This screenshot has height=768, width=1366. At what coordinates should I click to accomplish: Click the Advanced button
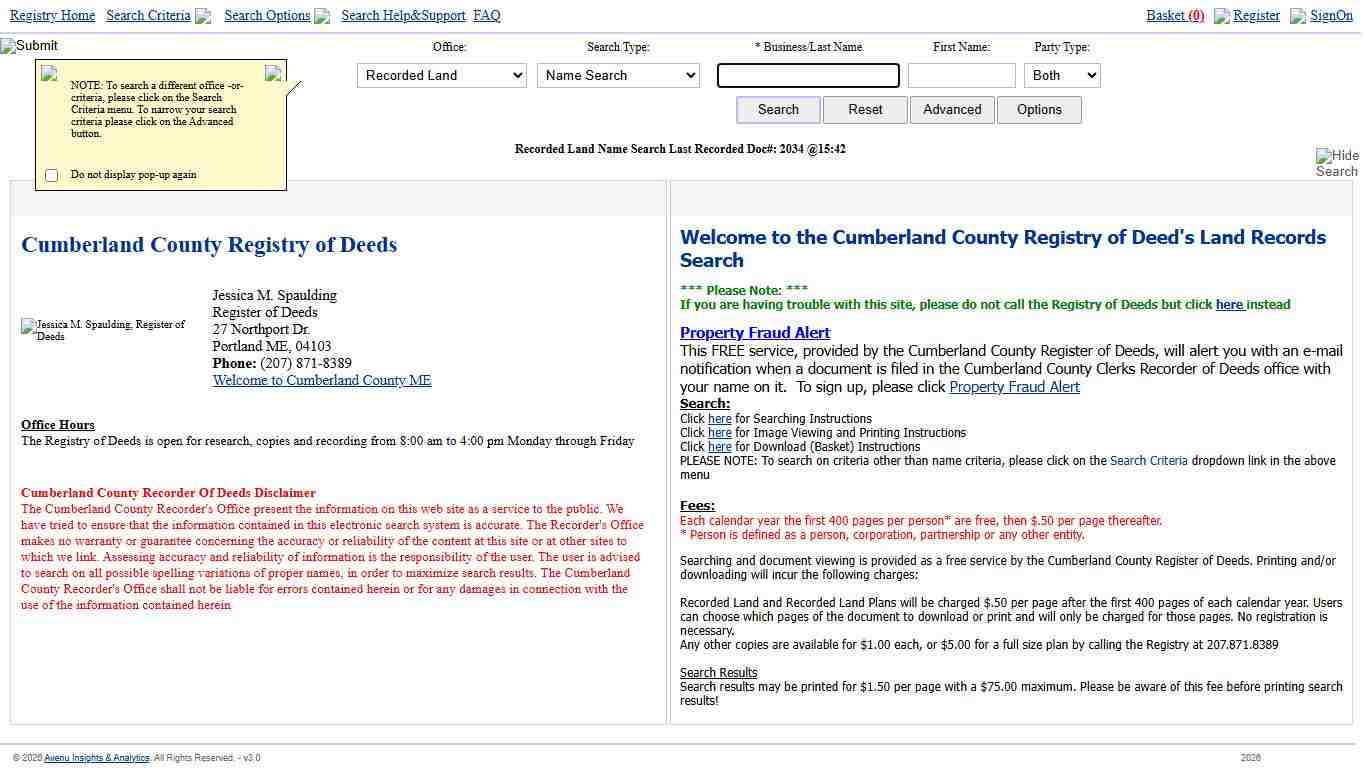coord(952,110)
